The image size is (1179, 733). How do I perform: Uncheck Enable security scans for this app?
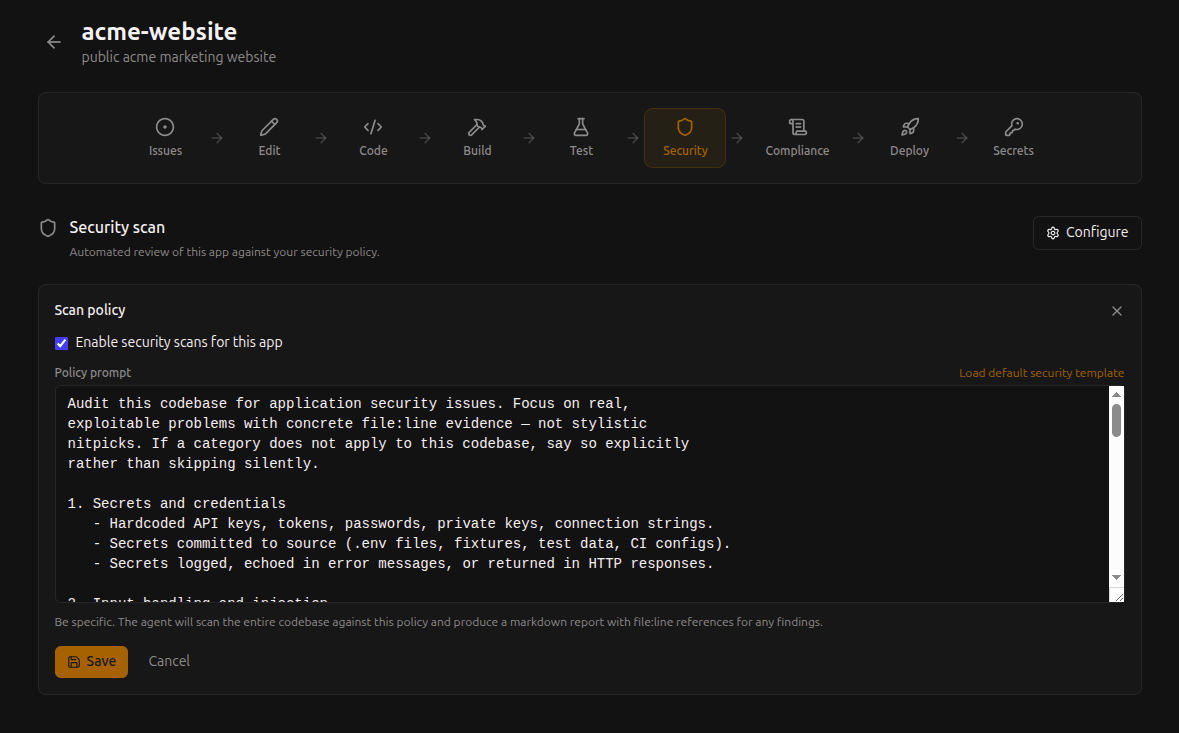[62, 343]
